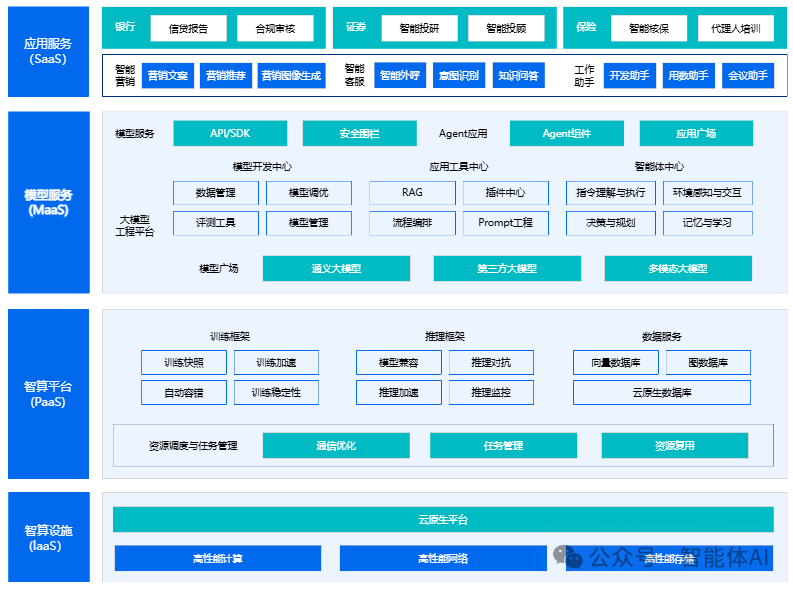Select the 图数据库 box
The image size is (793, 589).
point(709,363)
